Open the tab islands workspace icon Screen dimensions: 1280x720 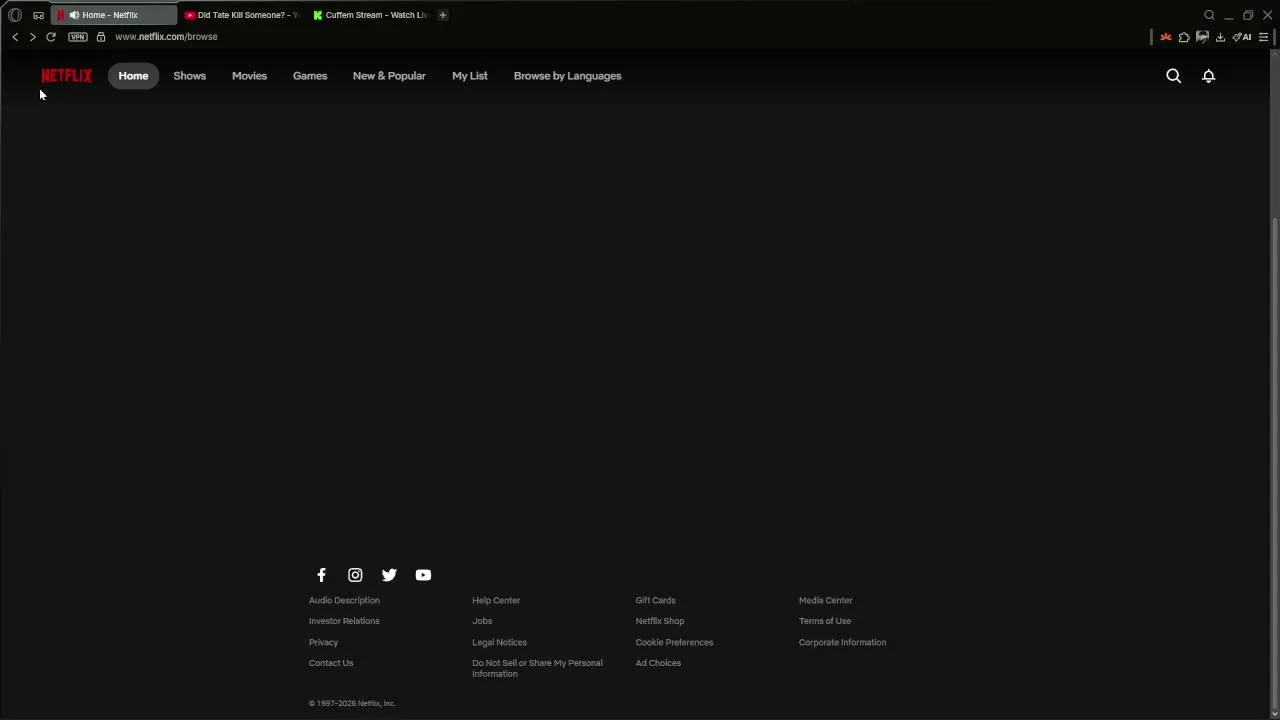coord(38,15)
